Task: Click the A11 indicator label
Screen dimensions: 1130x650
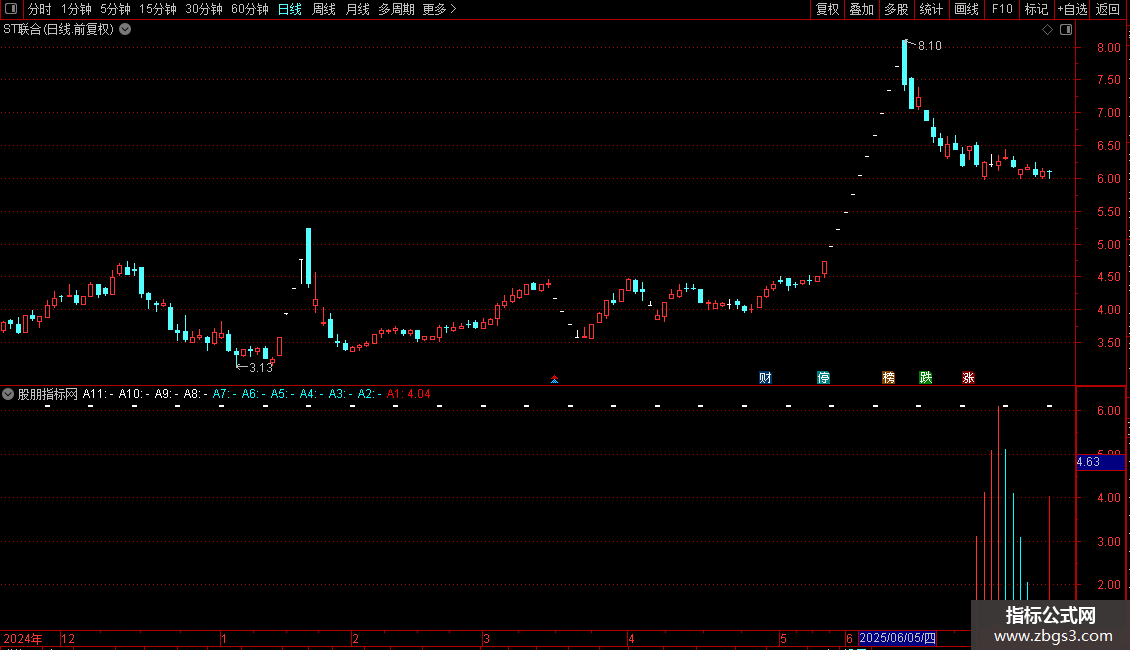Action: (x=97, y=394)
